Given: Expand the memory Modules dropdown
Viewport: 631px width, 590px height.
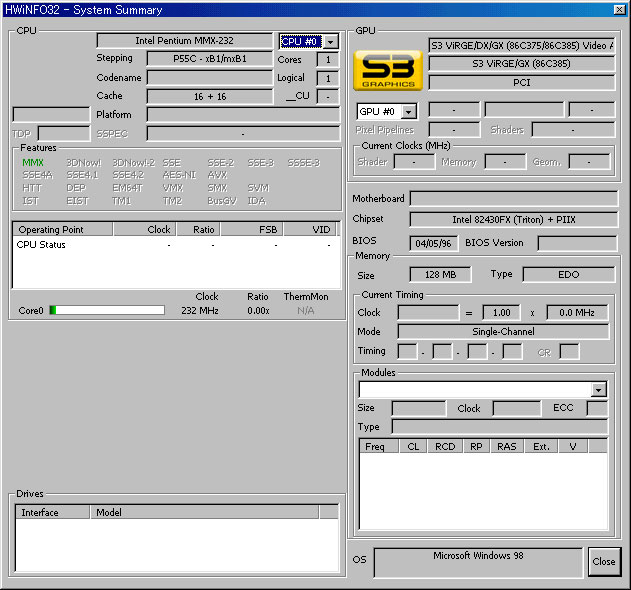Looking at the screenshot, I should tap(598, 390).
